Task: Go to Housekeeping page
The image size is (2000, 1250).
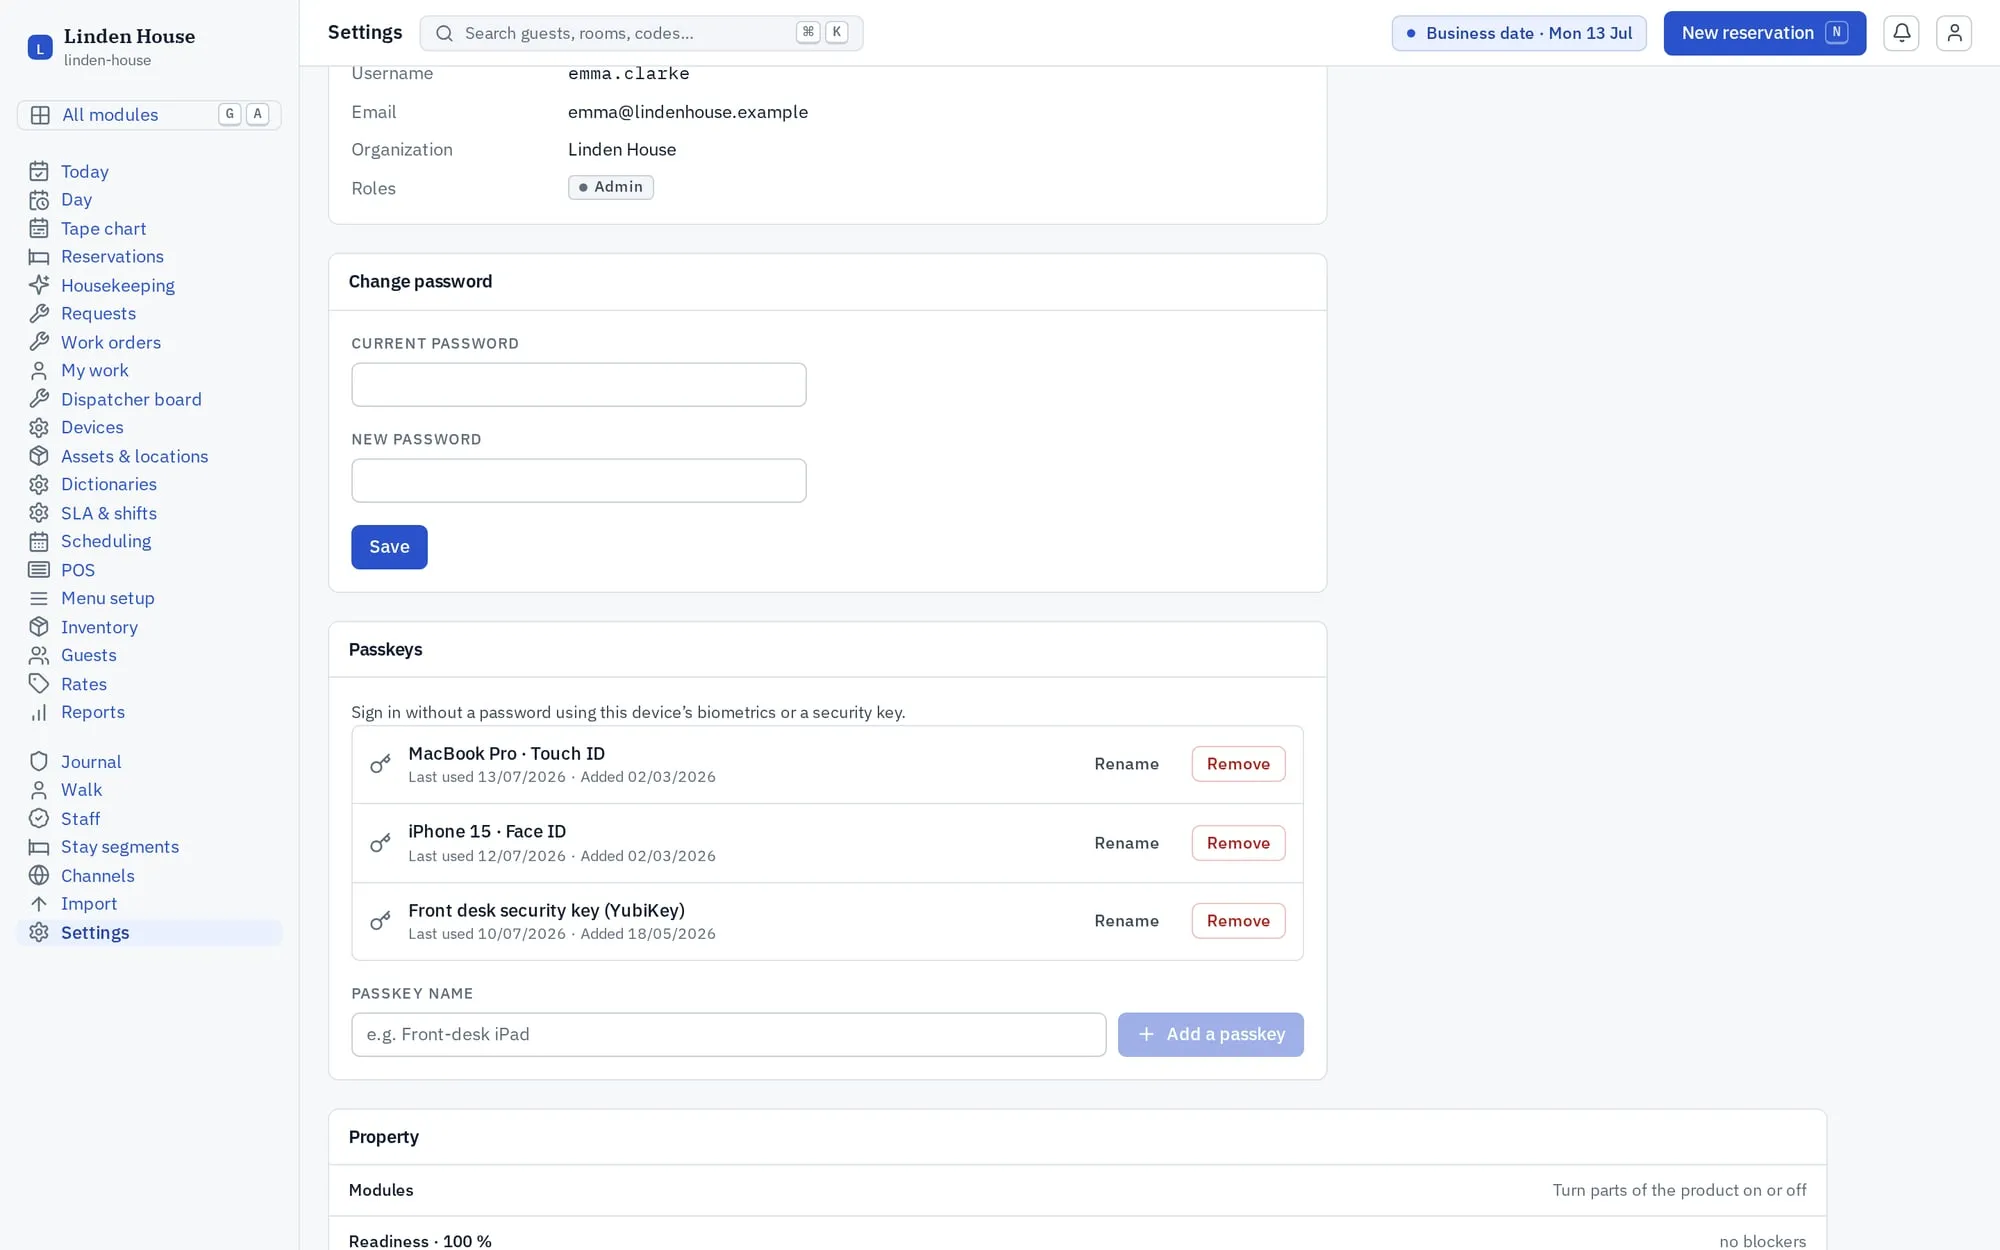Action: pos(149,286)
